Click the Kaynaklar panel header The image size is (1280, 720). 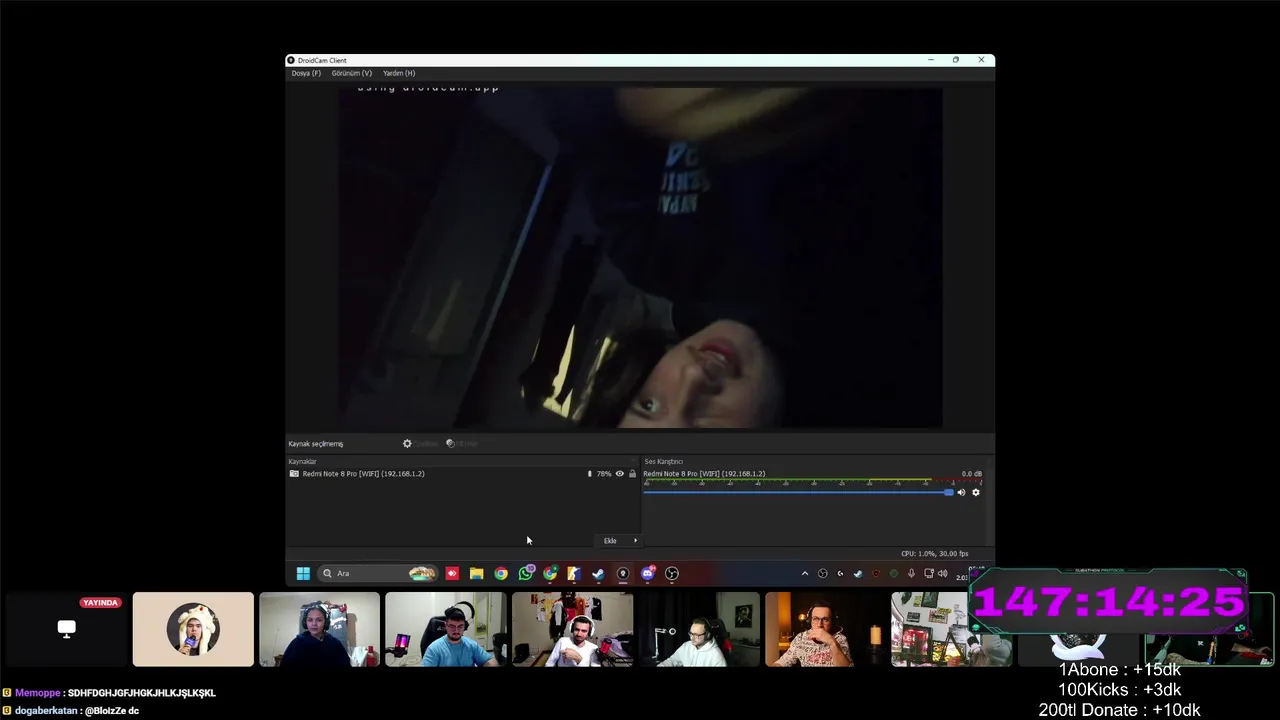point(303,462)
